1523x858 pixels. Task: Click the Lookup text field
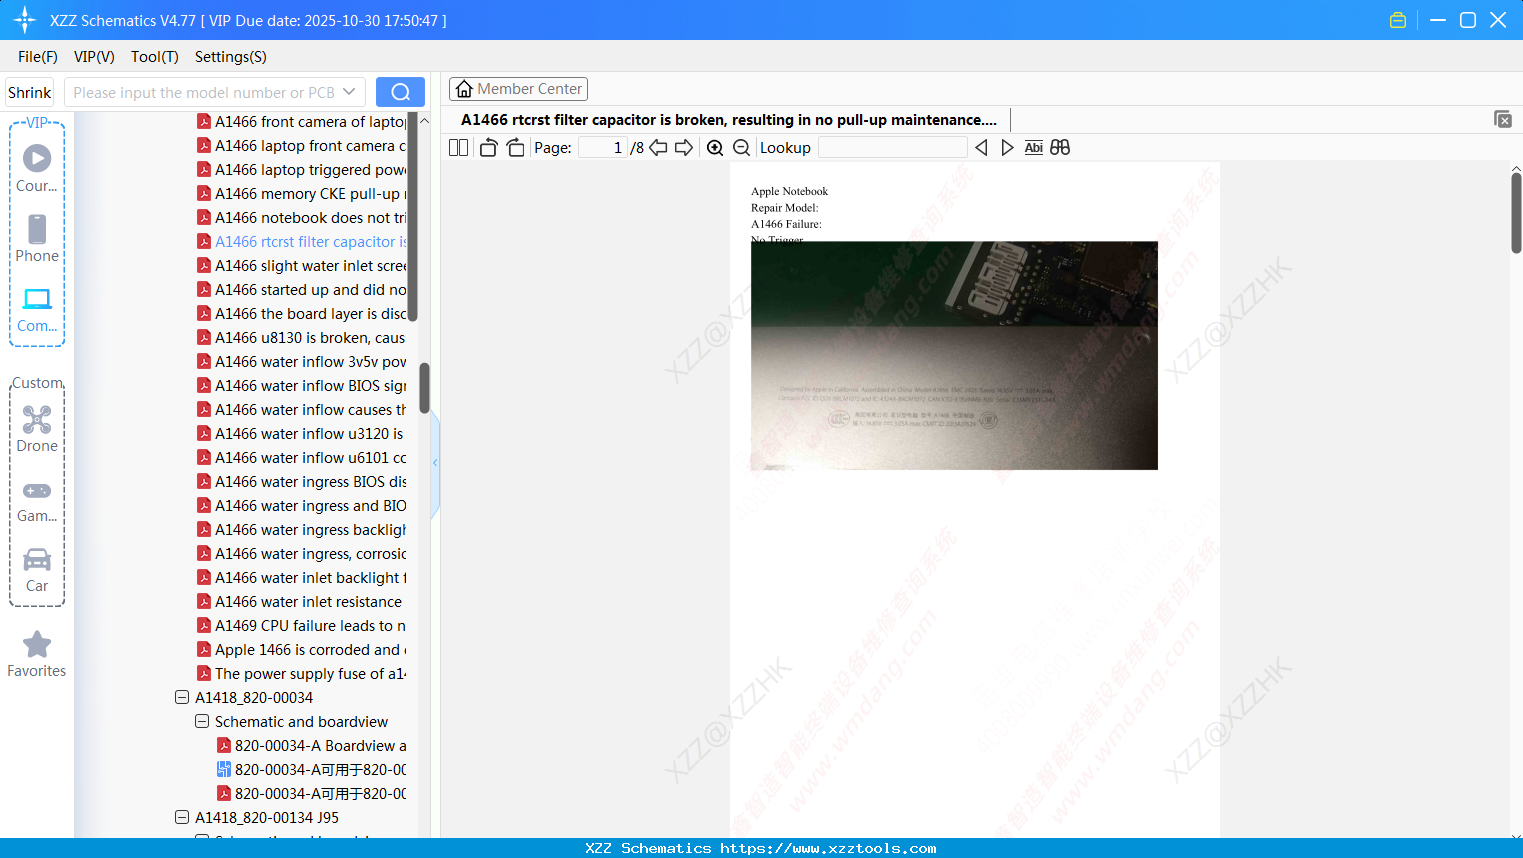(x=893, y=148)
